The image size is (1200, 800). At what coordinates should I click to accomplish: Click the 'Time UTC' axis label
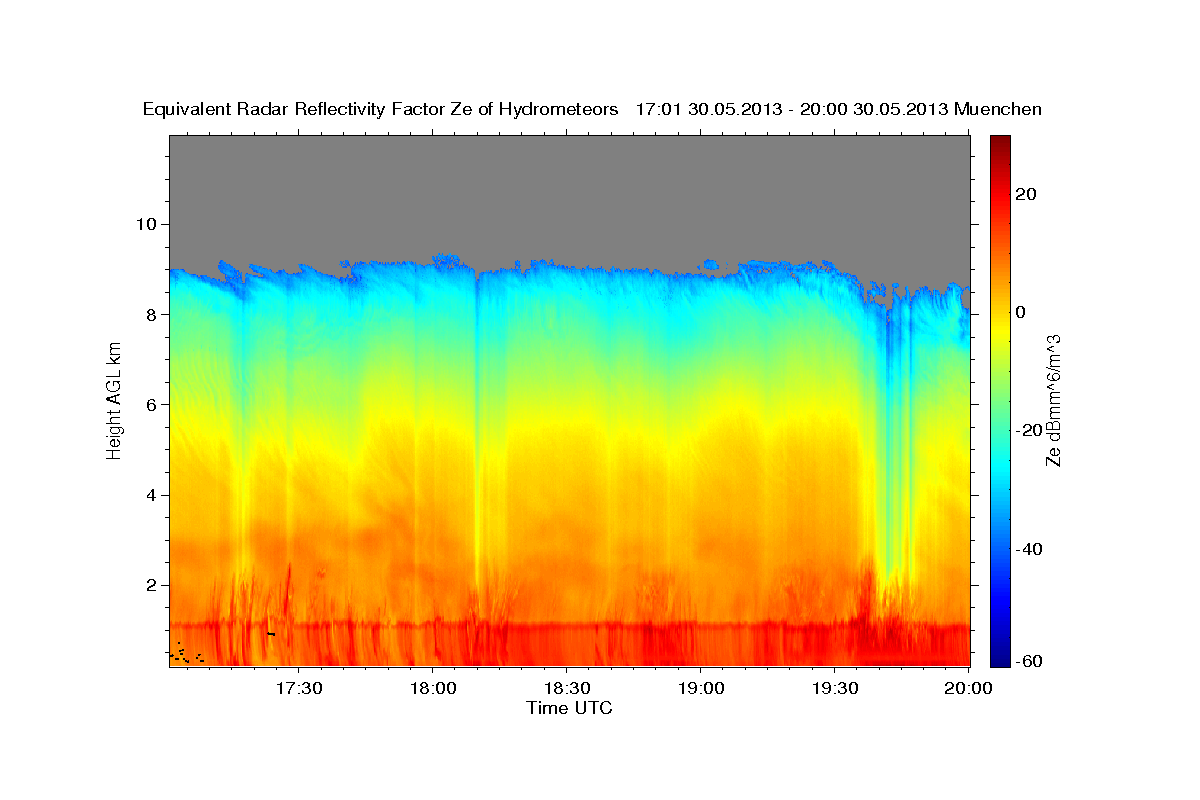pos(569,709)
